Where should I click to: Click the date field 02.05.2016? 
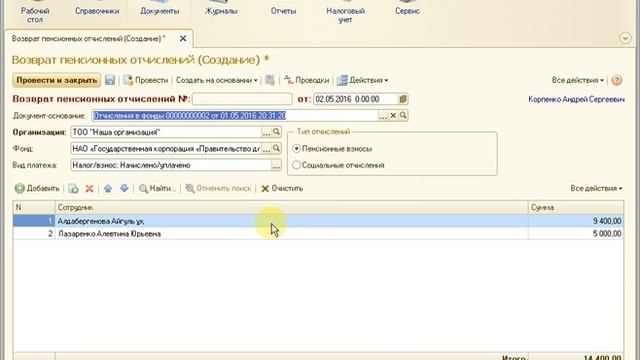coord(355,99)
